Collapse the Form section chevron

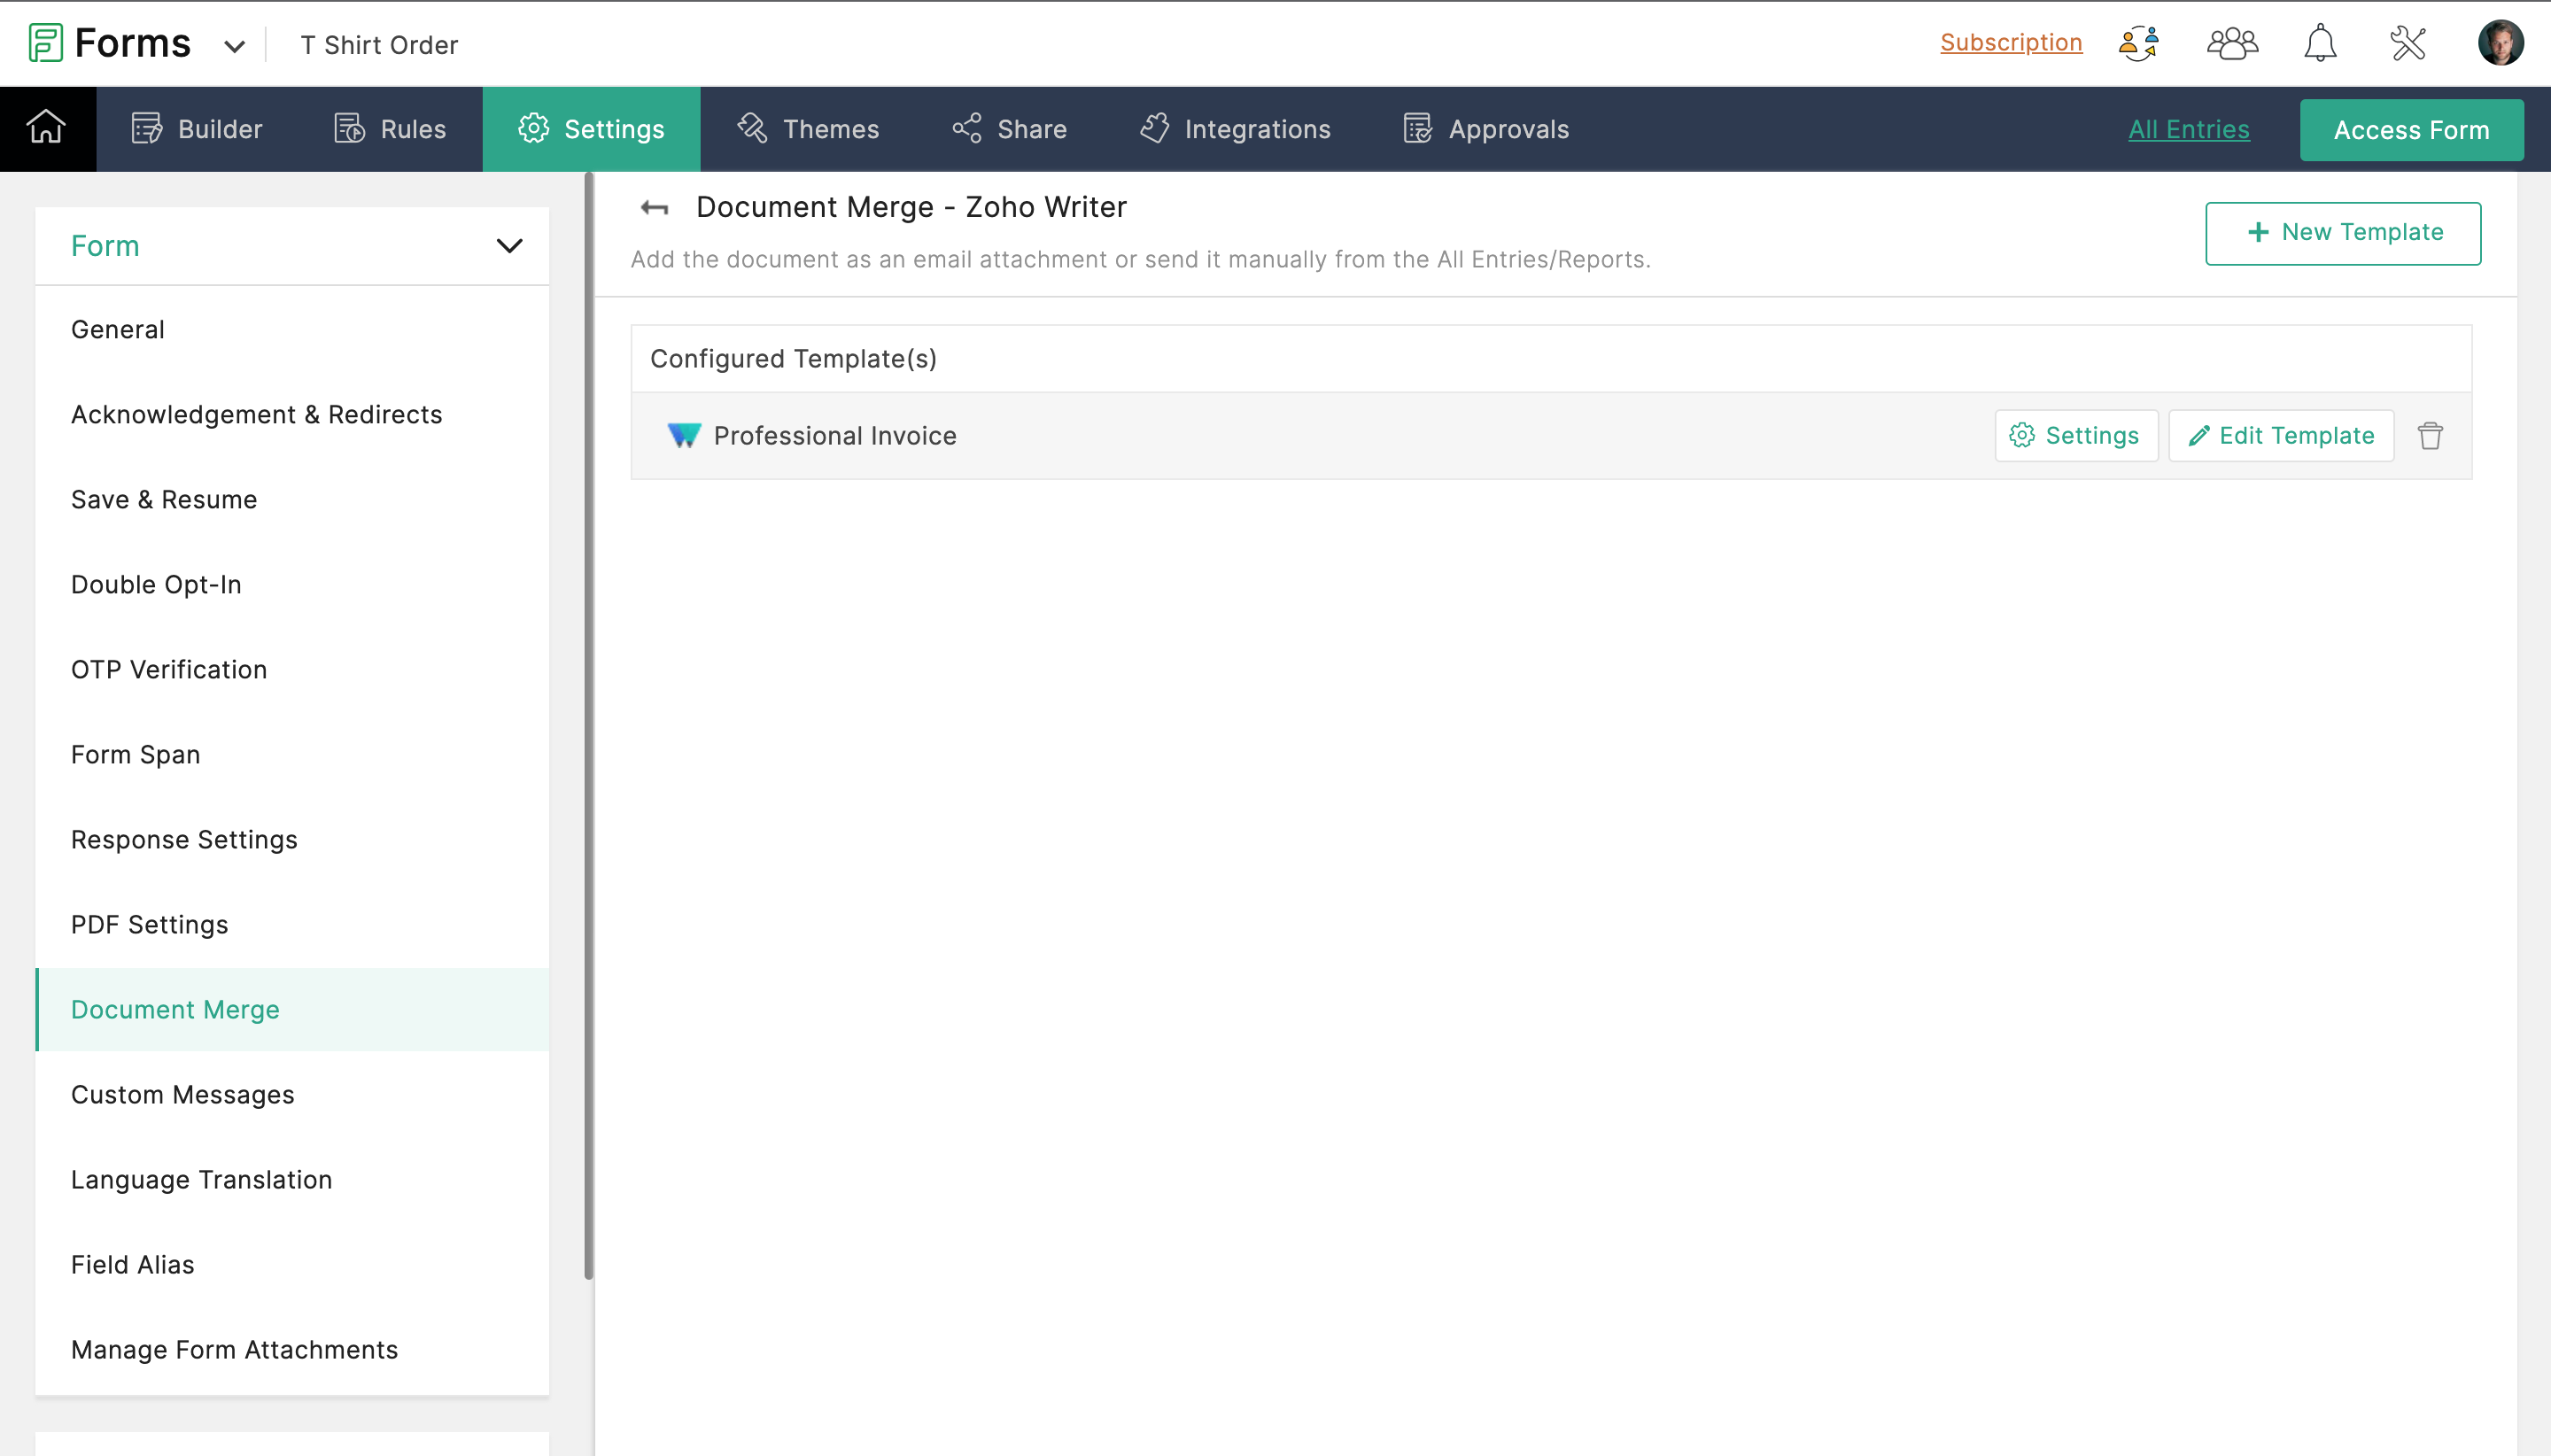point(510,246)
